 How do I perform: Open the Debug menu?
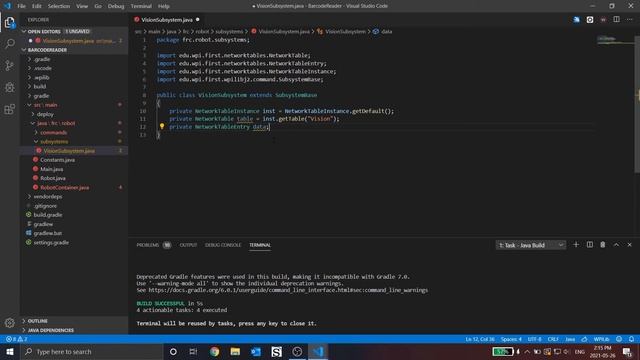[116, 6]
